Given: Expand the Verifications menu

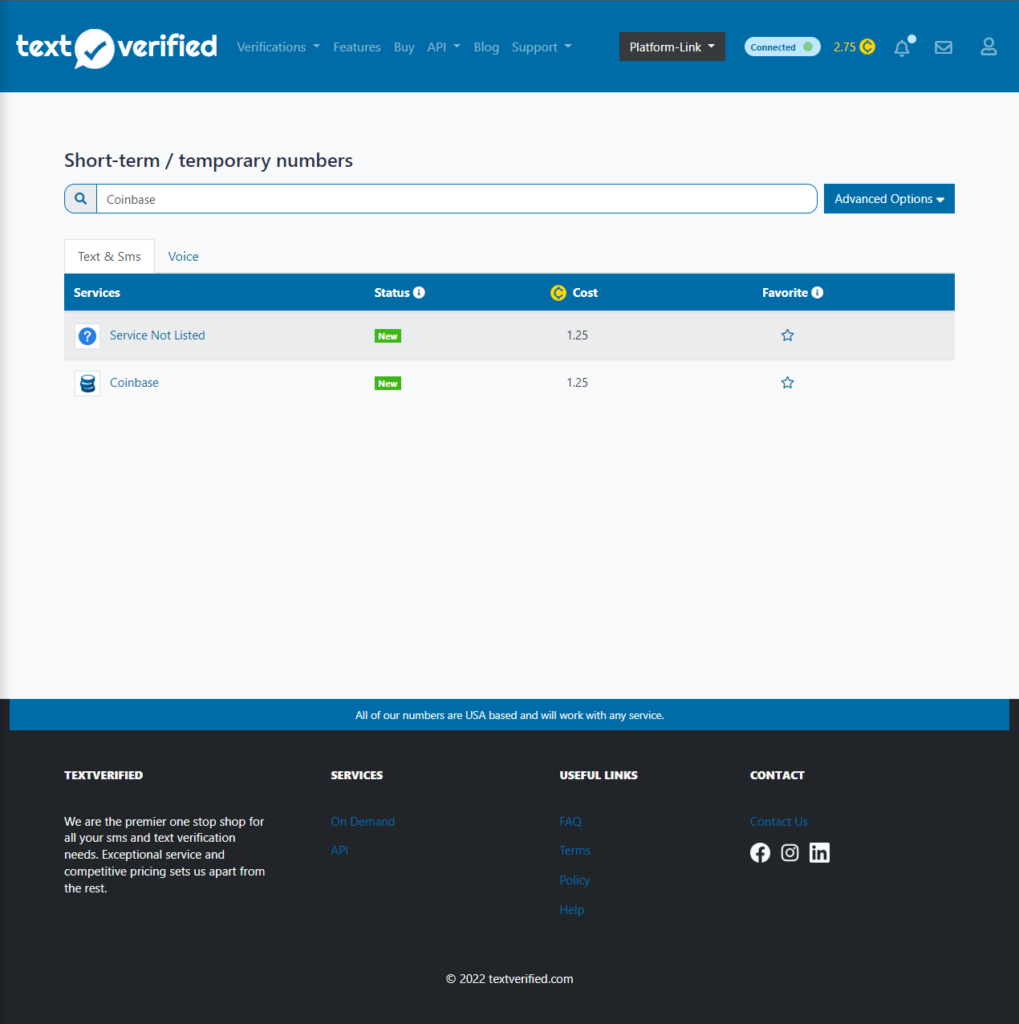Looking at the screenshot, I should point(278,47).
